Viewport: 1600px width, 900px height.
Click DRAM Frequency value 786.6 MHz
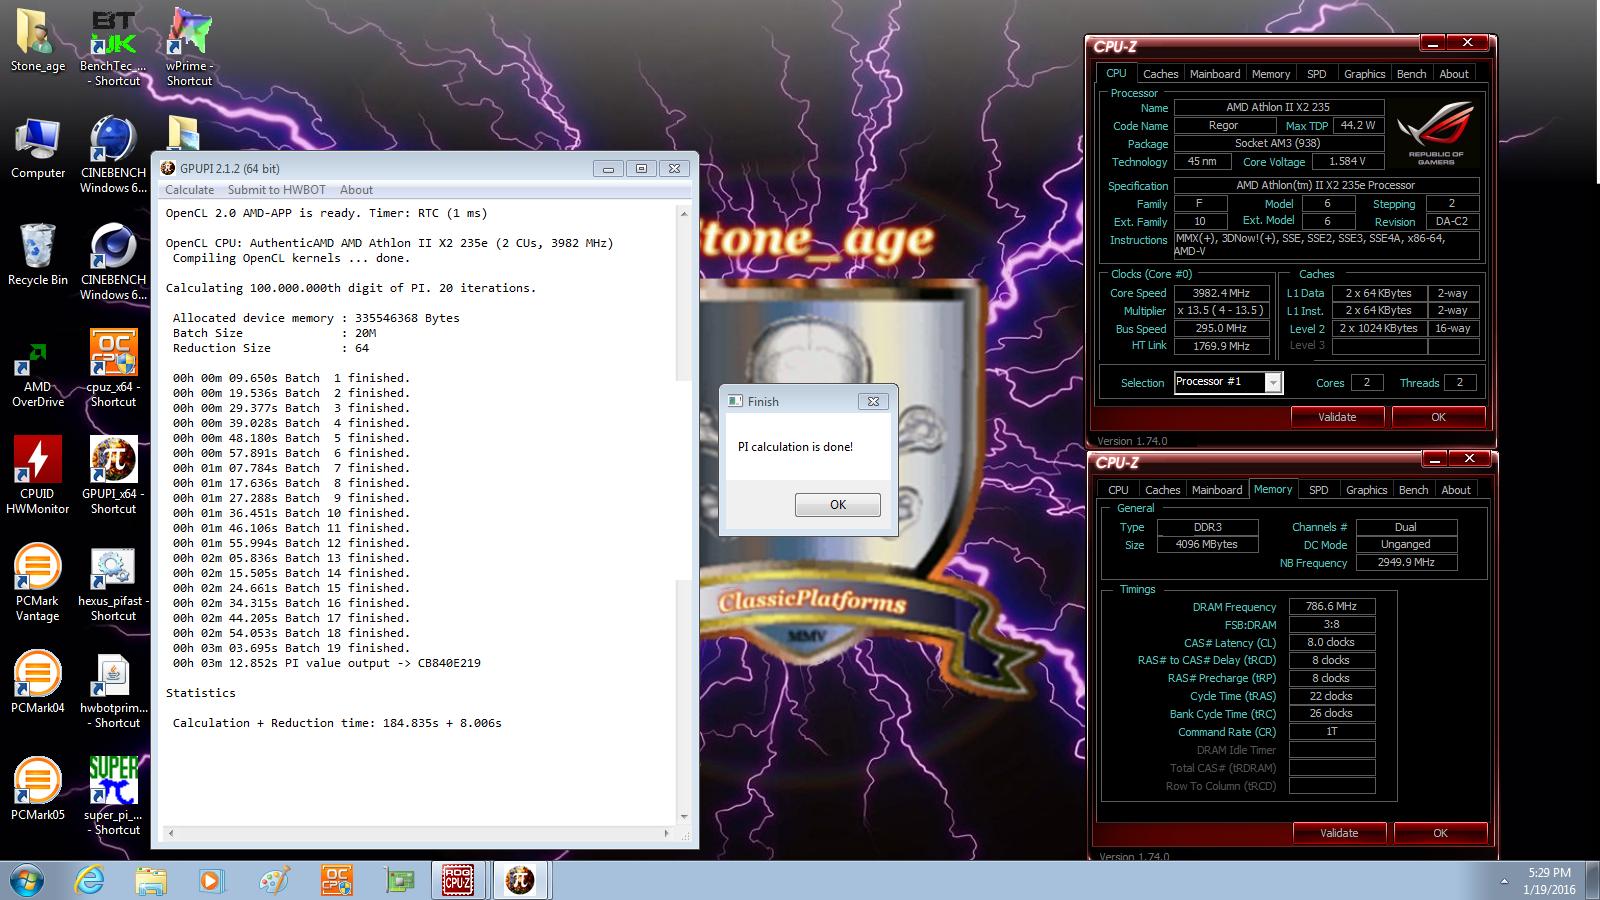1332,606
